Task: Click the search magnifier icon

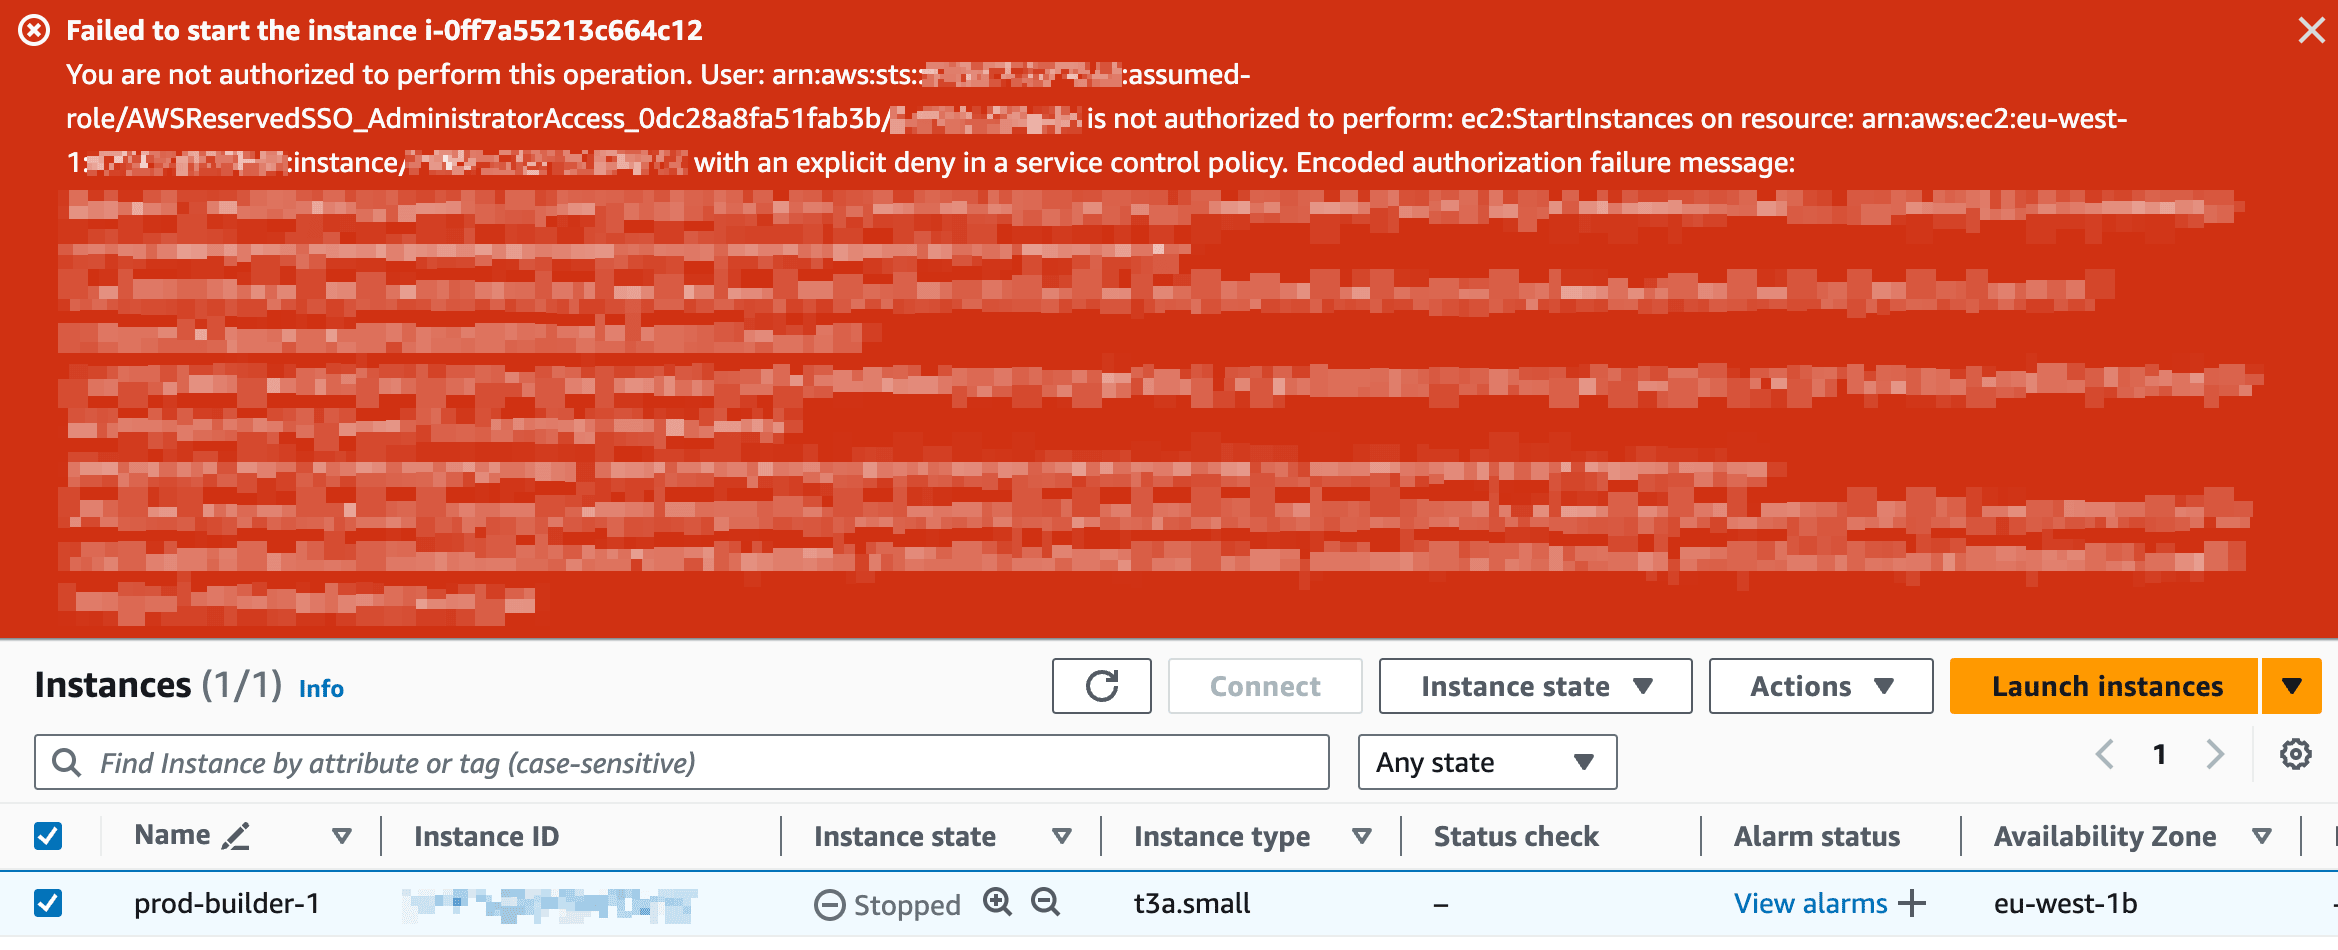Action: pos(66,763)
